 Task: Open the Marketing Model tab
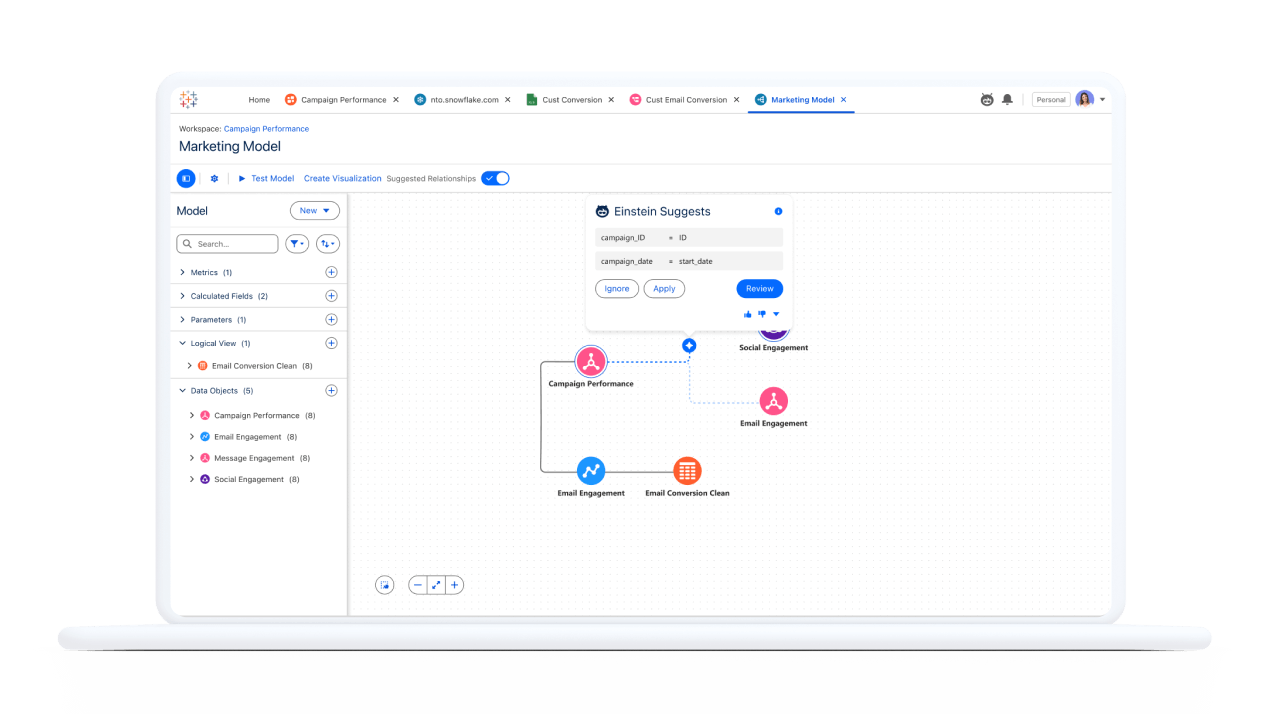(x=801, y=99)
